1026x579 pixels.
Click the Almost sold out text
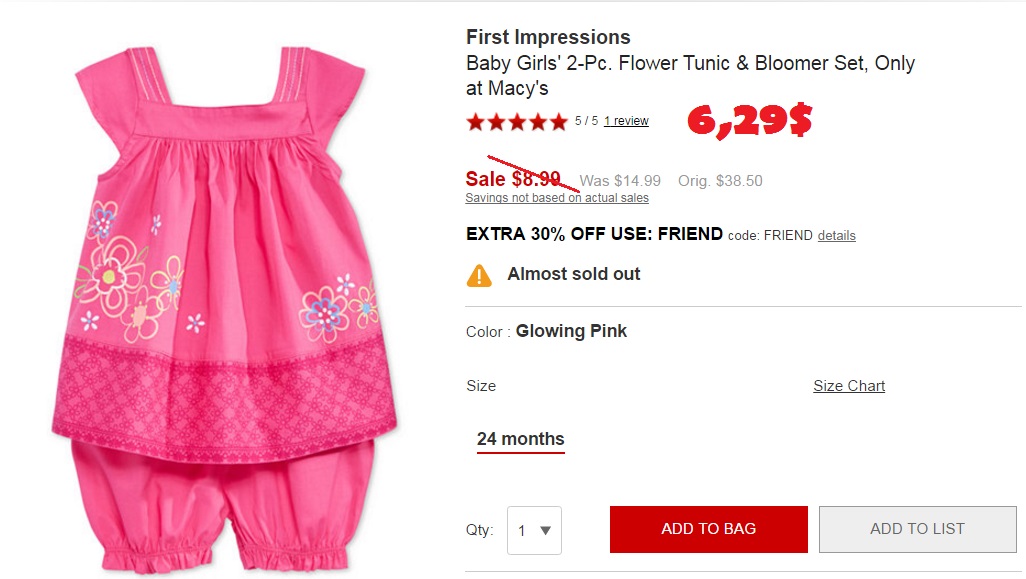point(574,274)
